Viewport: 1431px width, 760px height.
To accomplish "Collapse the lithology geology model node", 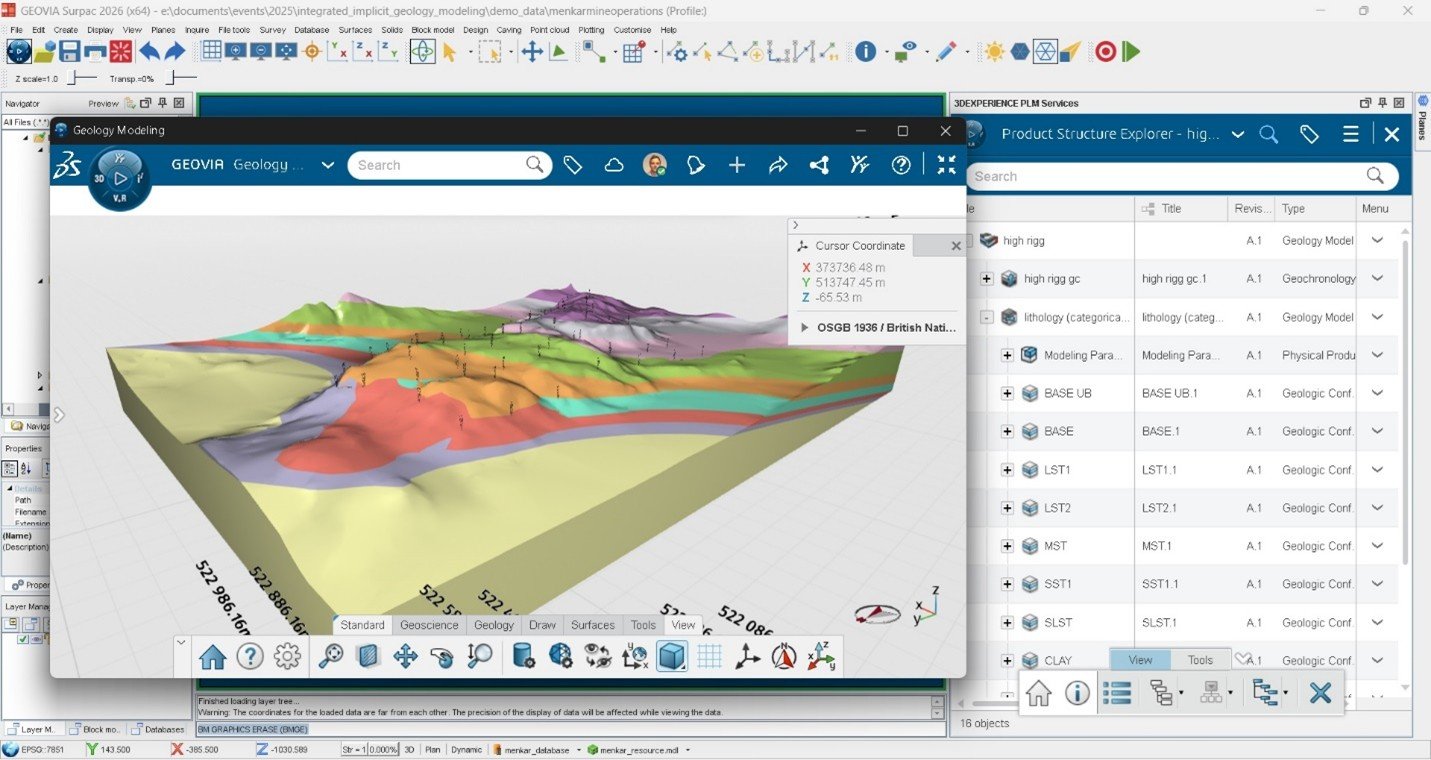I will [987, 317].
